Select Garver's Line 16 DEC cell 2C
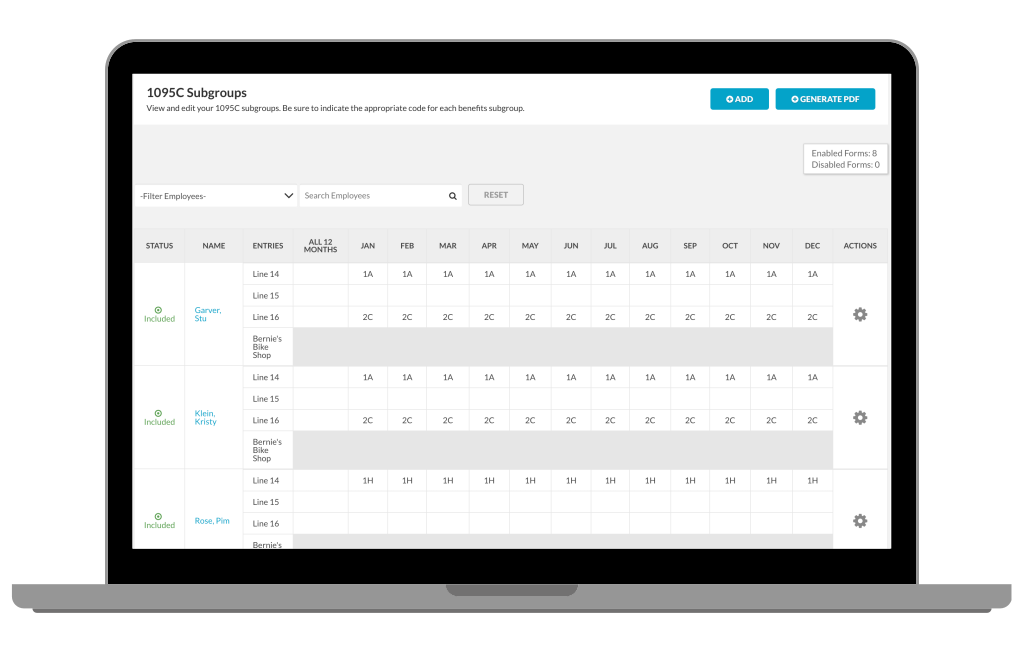The height and width of the screenshot is (652, 1024). pyautogui.click(x=812, y=318)
